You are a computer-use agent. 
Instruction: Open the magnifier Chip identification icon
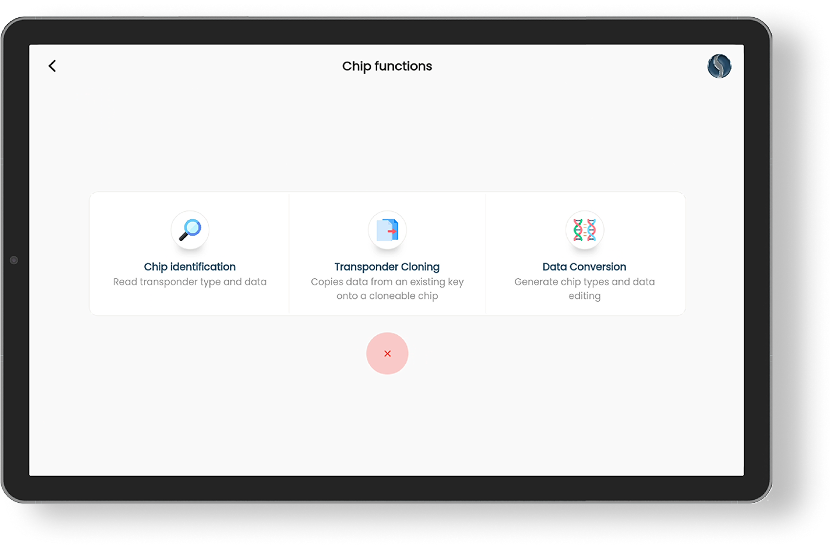[x=190, y=230]
